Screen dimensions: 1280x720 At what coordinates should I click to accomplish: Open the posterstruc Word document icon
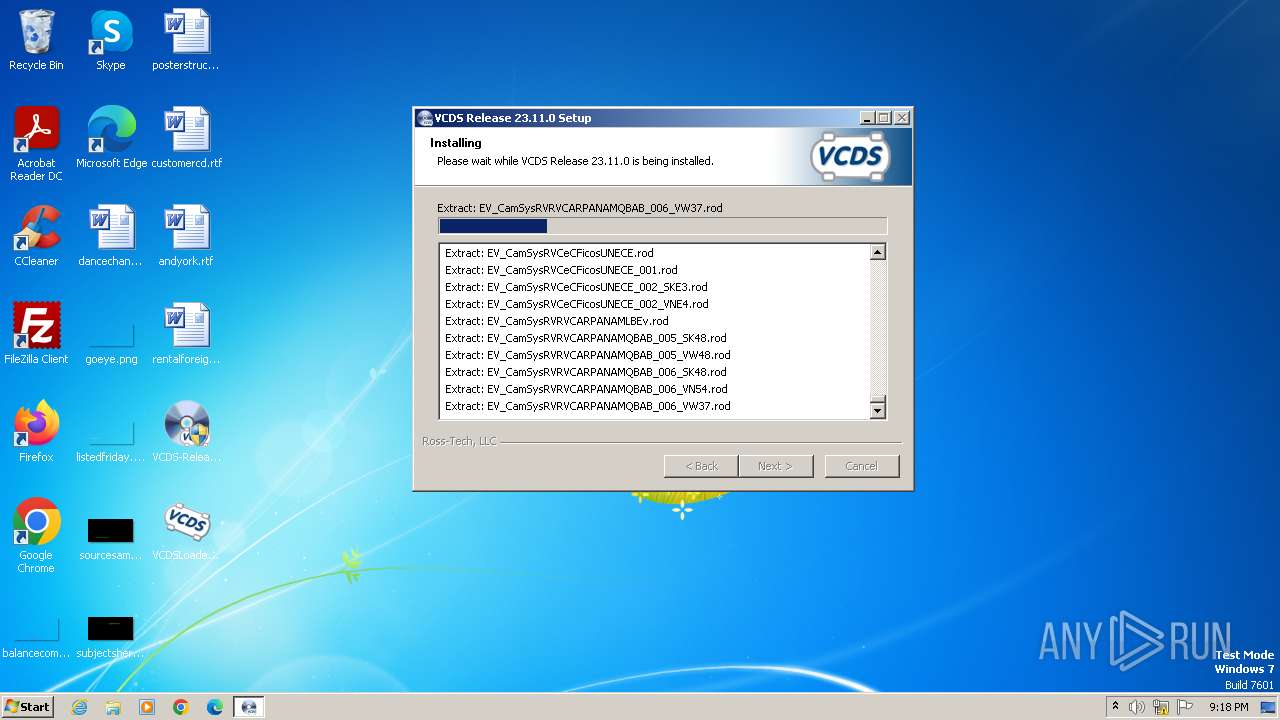tap(186, 40)
